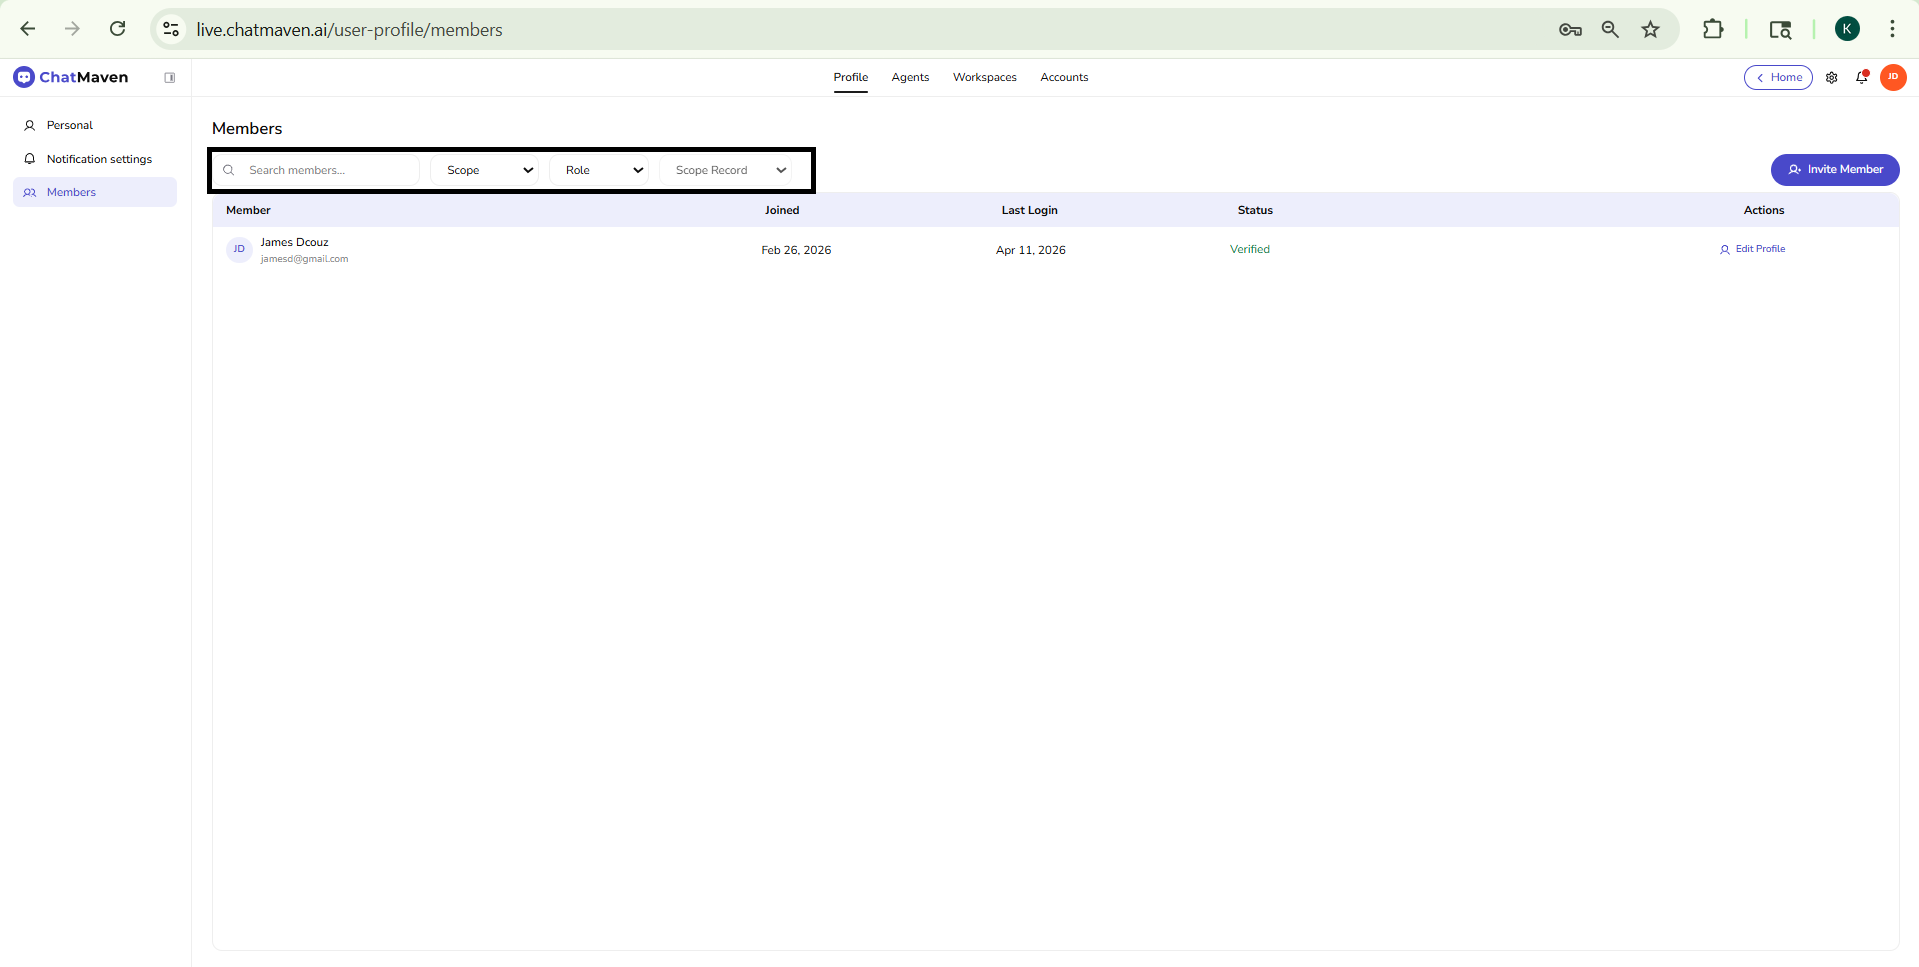Open the Accounts tab
Image resolution: width=1919 pixels, height=967 pixels.
[x=1064, y=78]
